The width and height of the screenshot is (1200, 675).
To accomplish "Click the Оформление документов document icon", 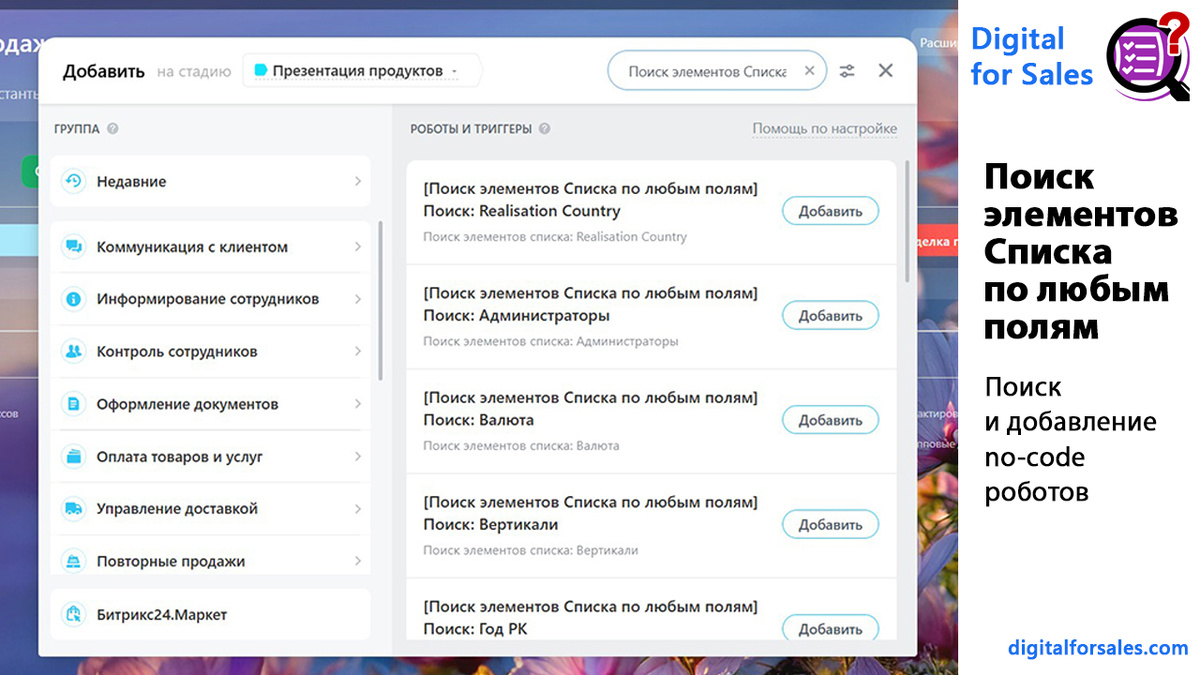I will [x=73, y=404].
